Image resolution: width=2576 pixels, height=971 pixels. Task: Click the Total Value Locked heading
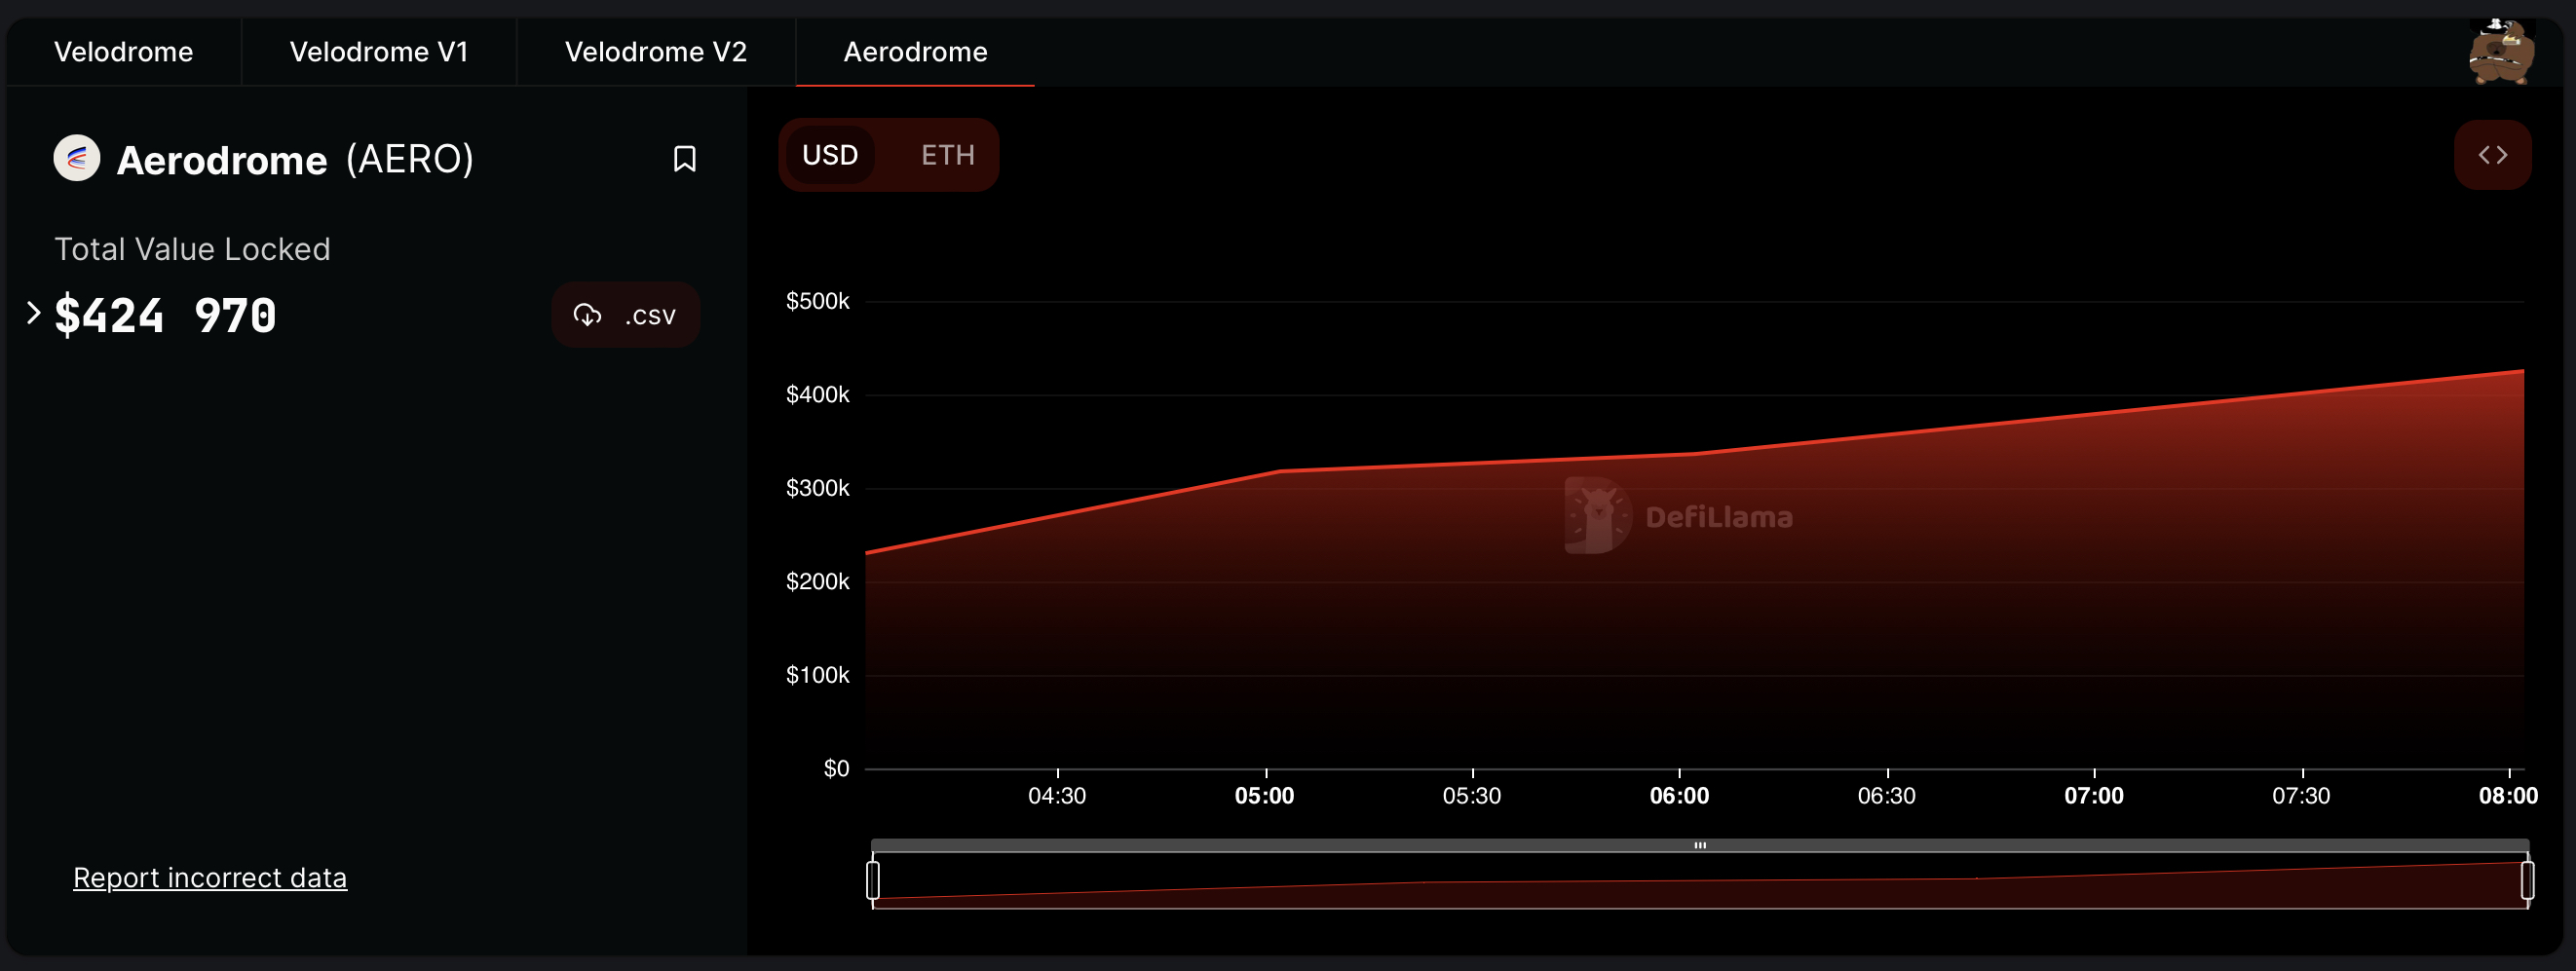click(192, 249)
